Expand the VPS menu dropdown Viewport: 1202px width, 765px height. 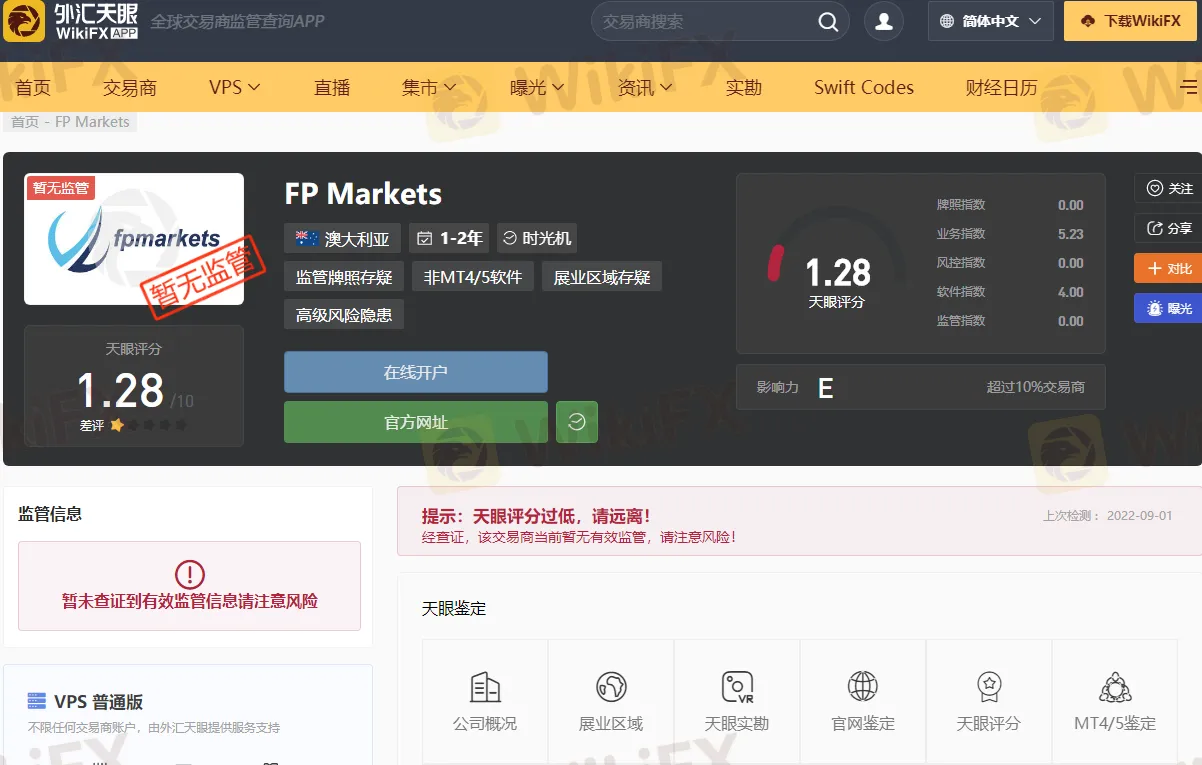pos(235,87)
